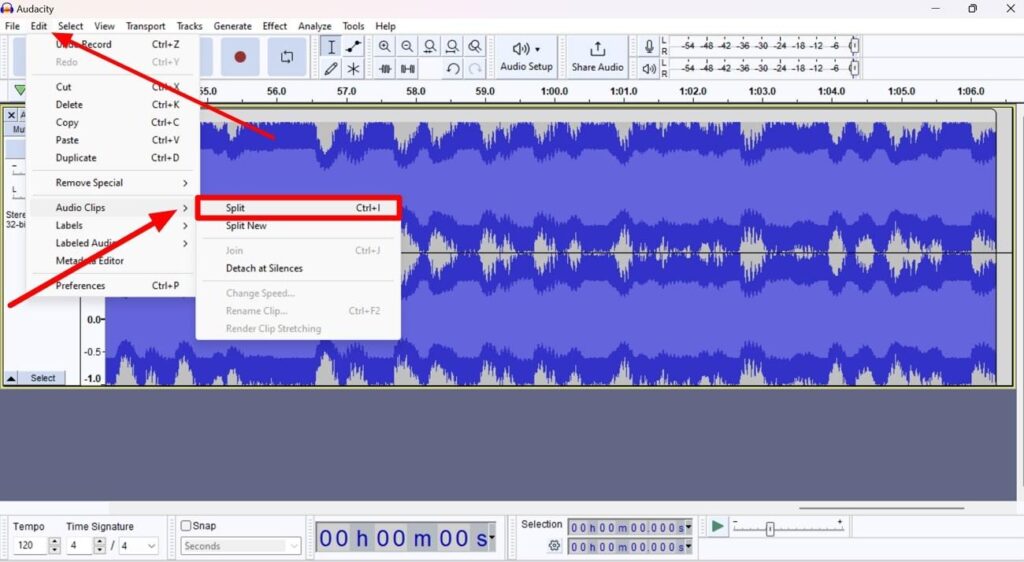
Task: Click the Zoom Toggle icon
Action: coord(475,46)
